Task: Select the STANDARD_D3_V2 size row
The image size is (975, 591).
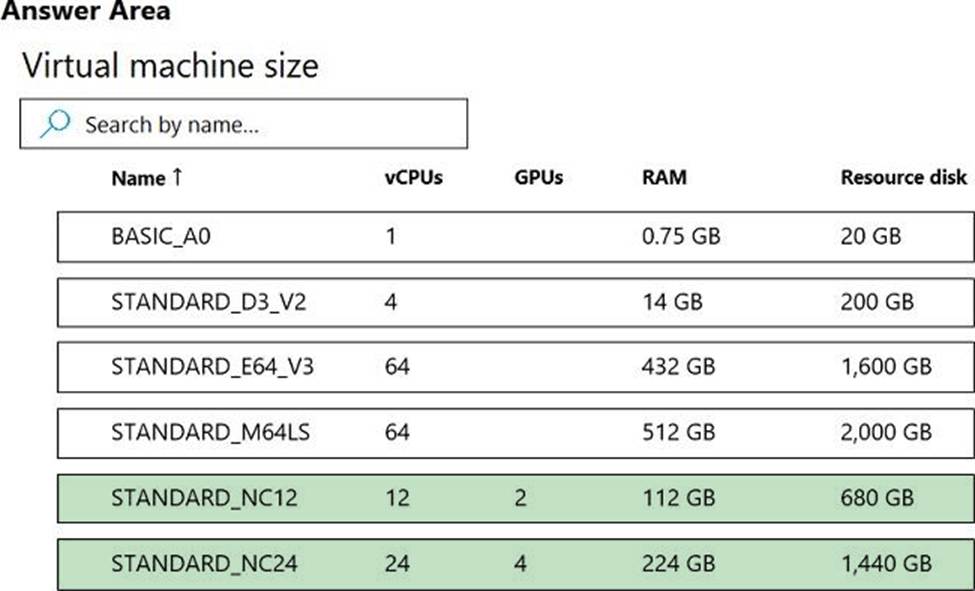Action: (515, 303)
